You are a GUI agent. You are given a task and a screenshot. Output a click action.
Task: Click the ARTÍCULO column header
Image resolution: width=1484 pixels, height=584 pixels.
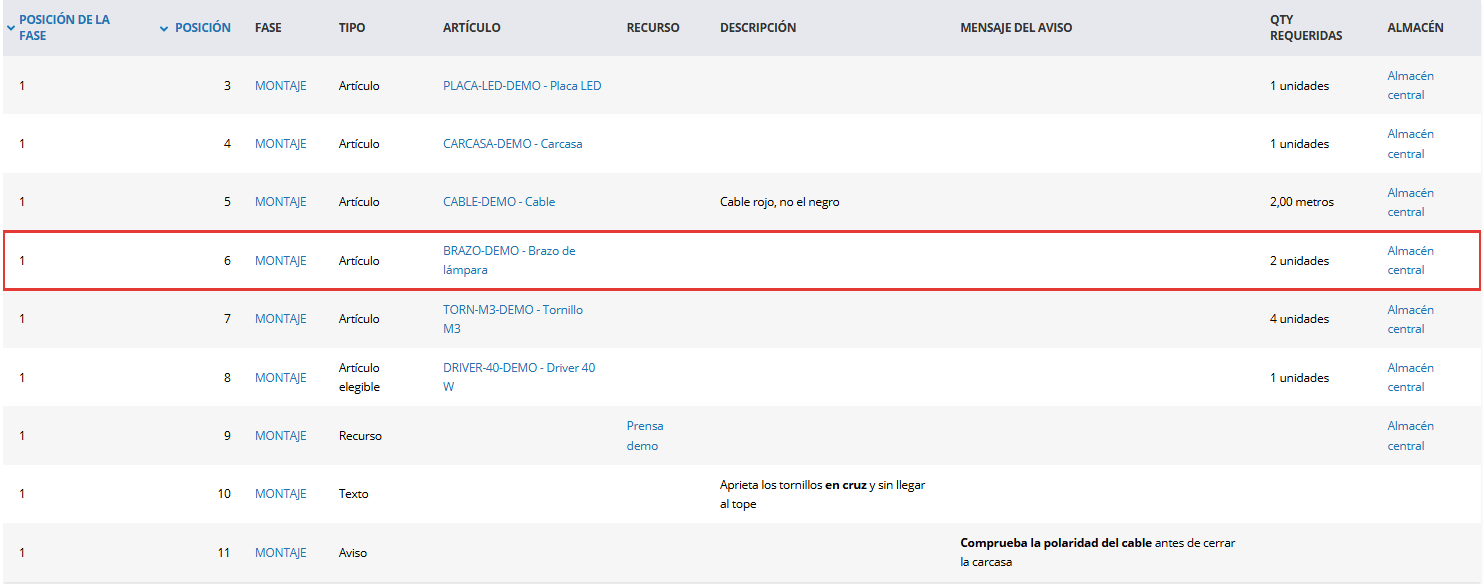[472, 28]
